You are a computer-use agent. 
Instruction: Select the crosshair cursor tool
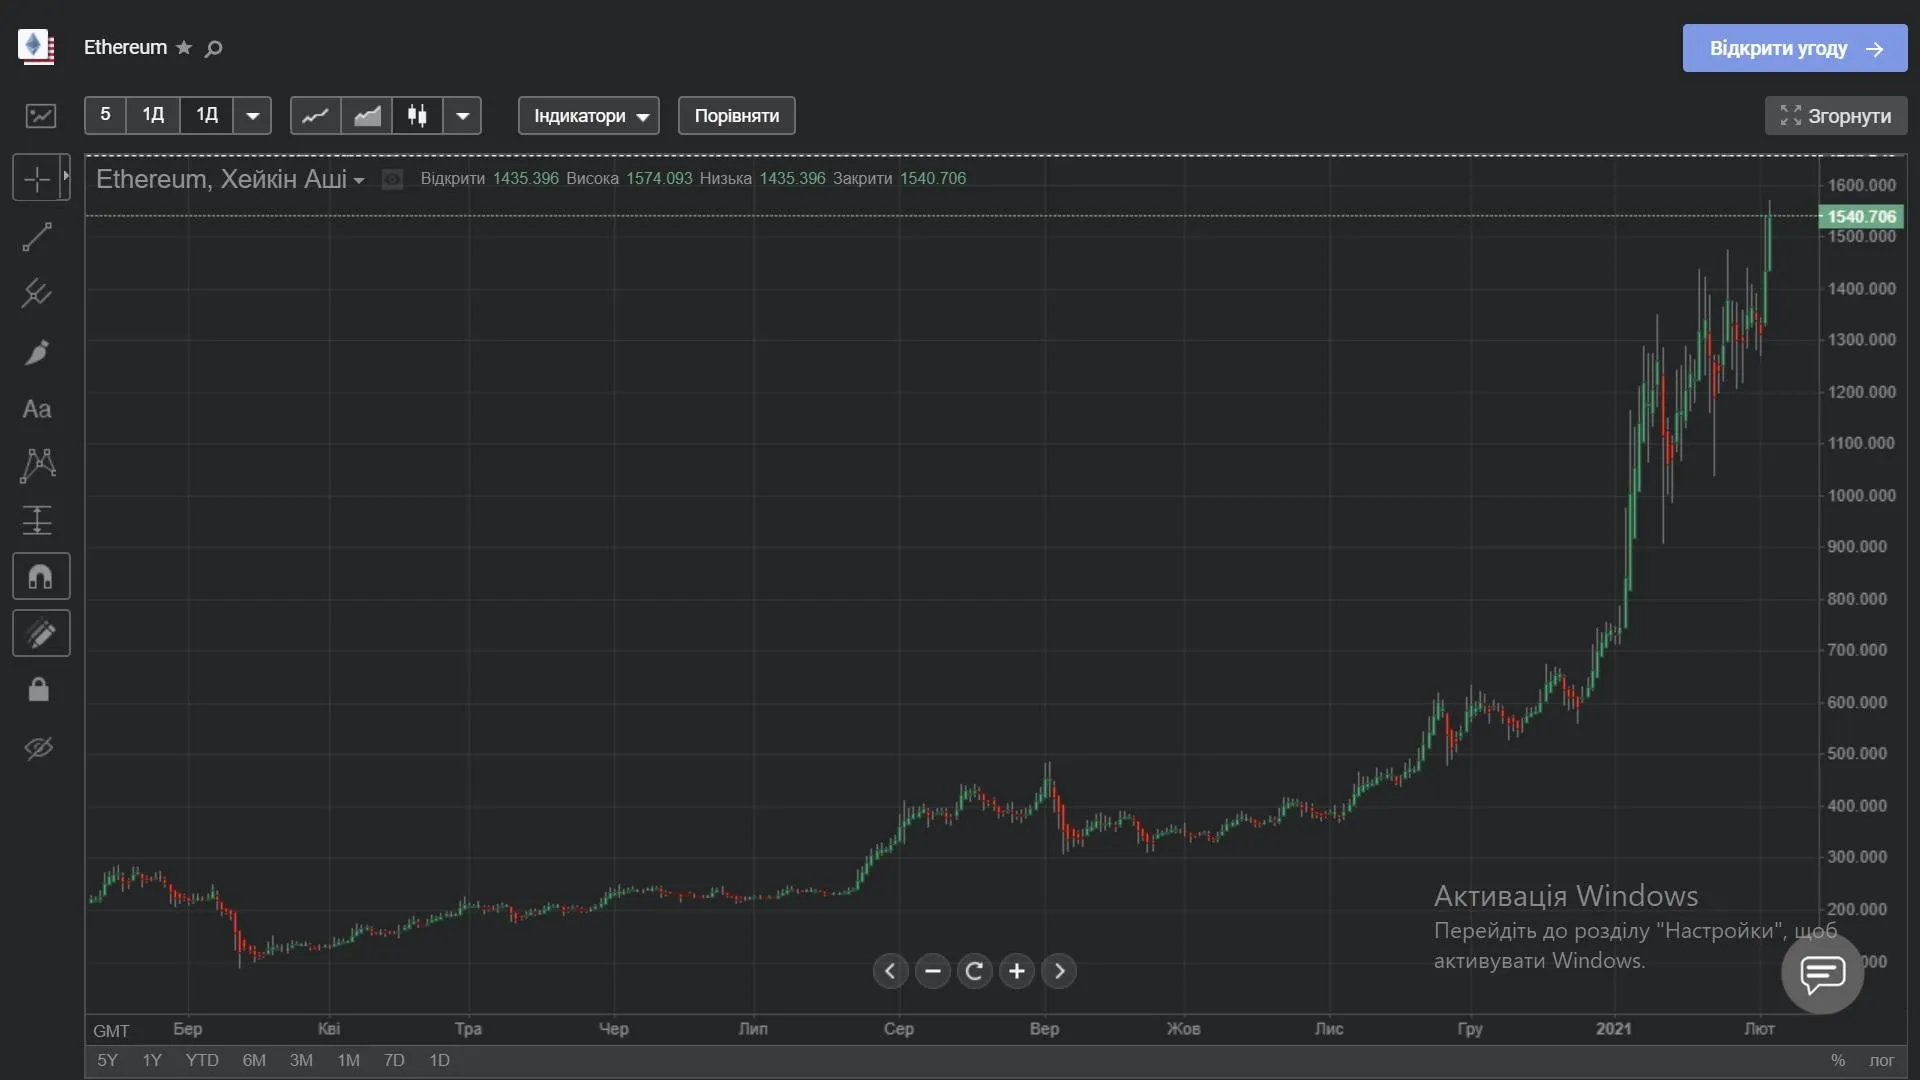coord(37,179)
